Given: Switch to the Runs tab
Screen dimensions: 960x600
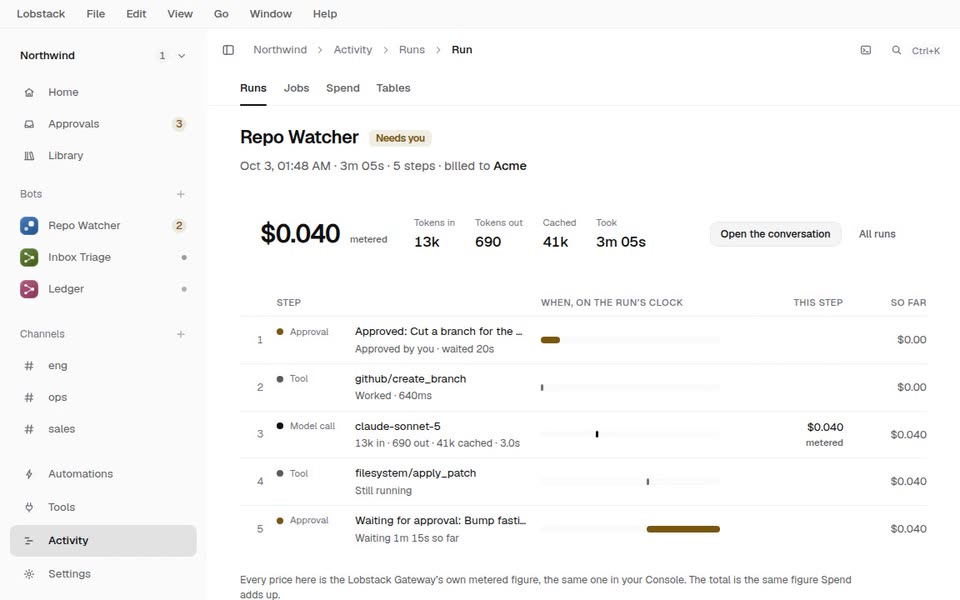Looking at the screenshot, I should (253, 88).
